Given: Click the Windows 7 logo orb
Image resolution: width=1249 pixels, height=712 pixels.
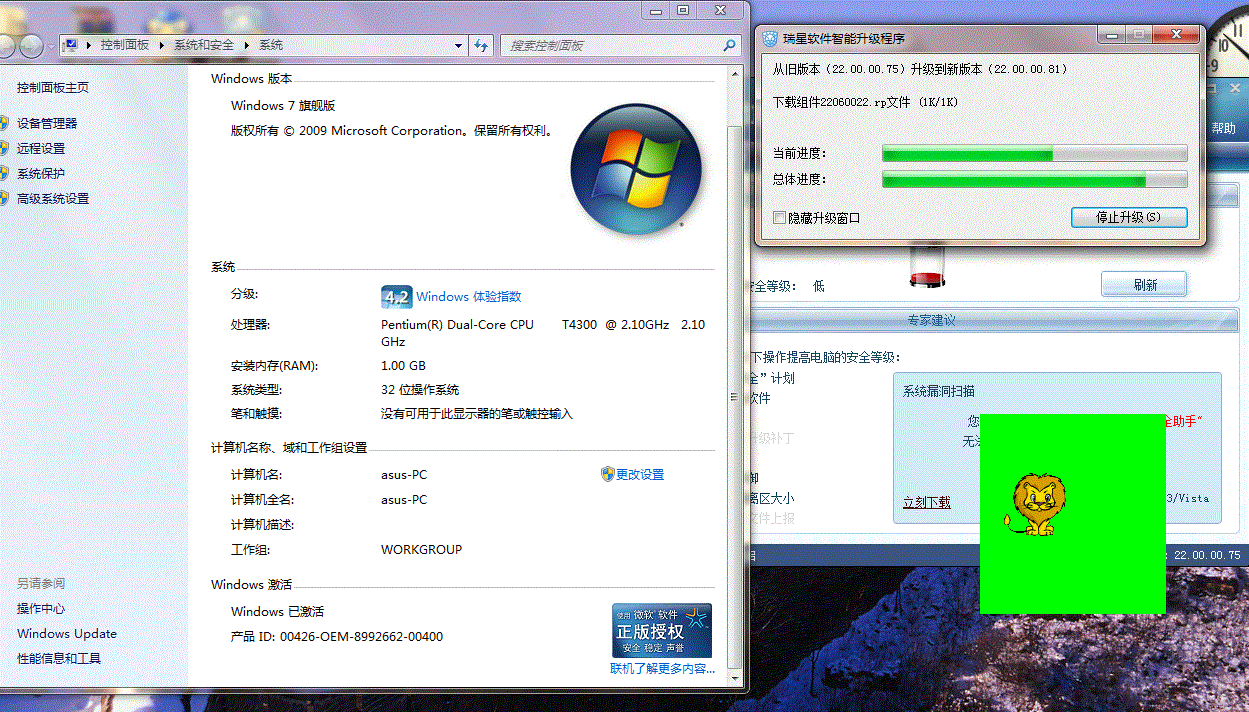Looking at the screenshot, I should tap(636, 169).
